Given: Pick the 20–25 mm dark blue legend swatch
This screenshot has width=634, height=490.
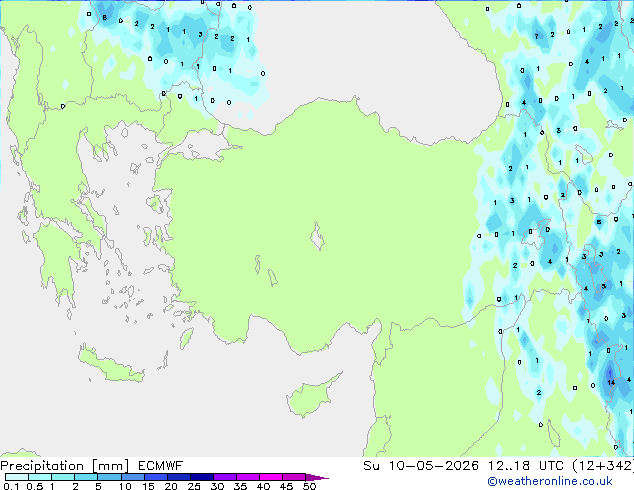Looking at the screenshot, I should [179, 477].
